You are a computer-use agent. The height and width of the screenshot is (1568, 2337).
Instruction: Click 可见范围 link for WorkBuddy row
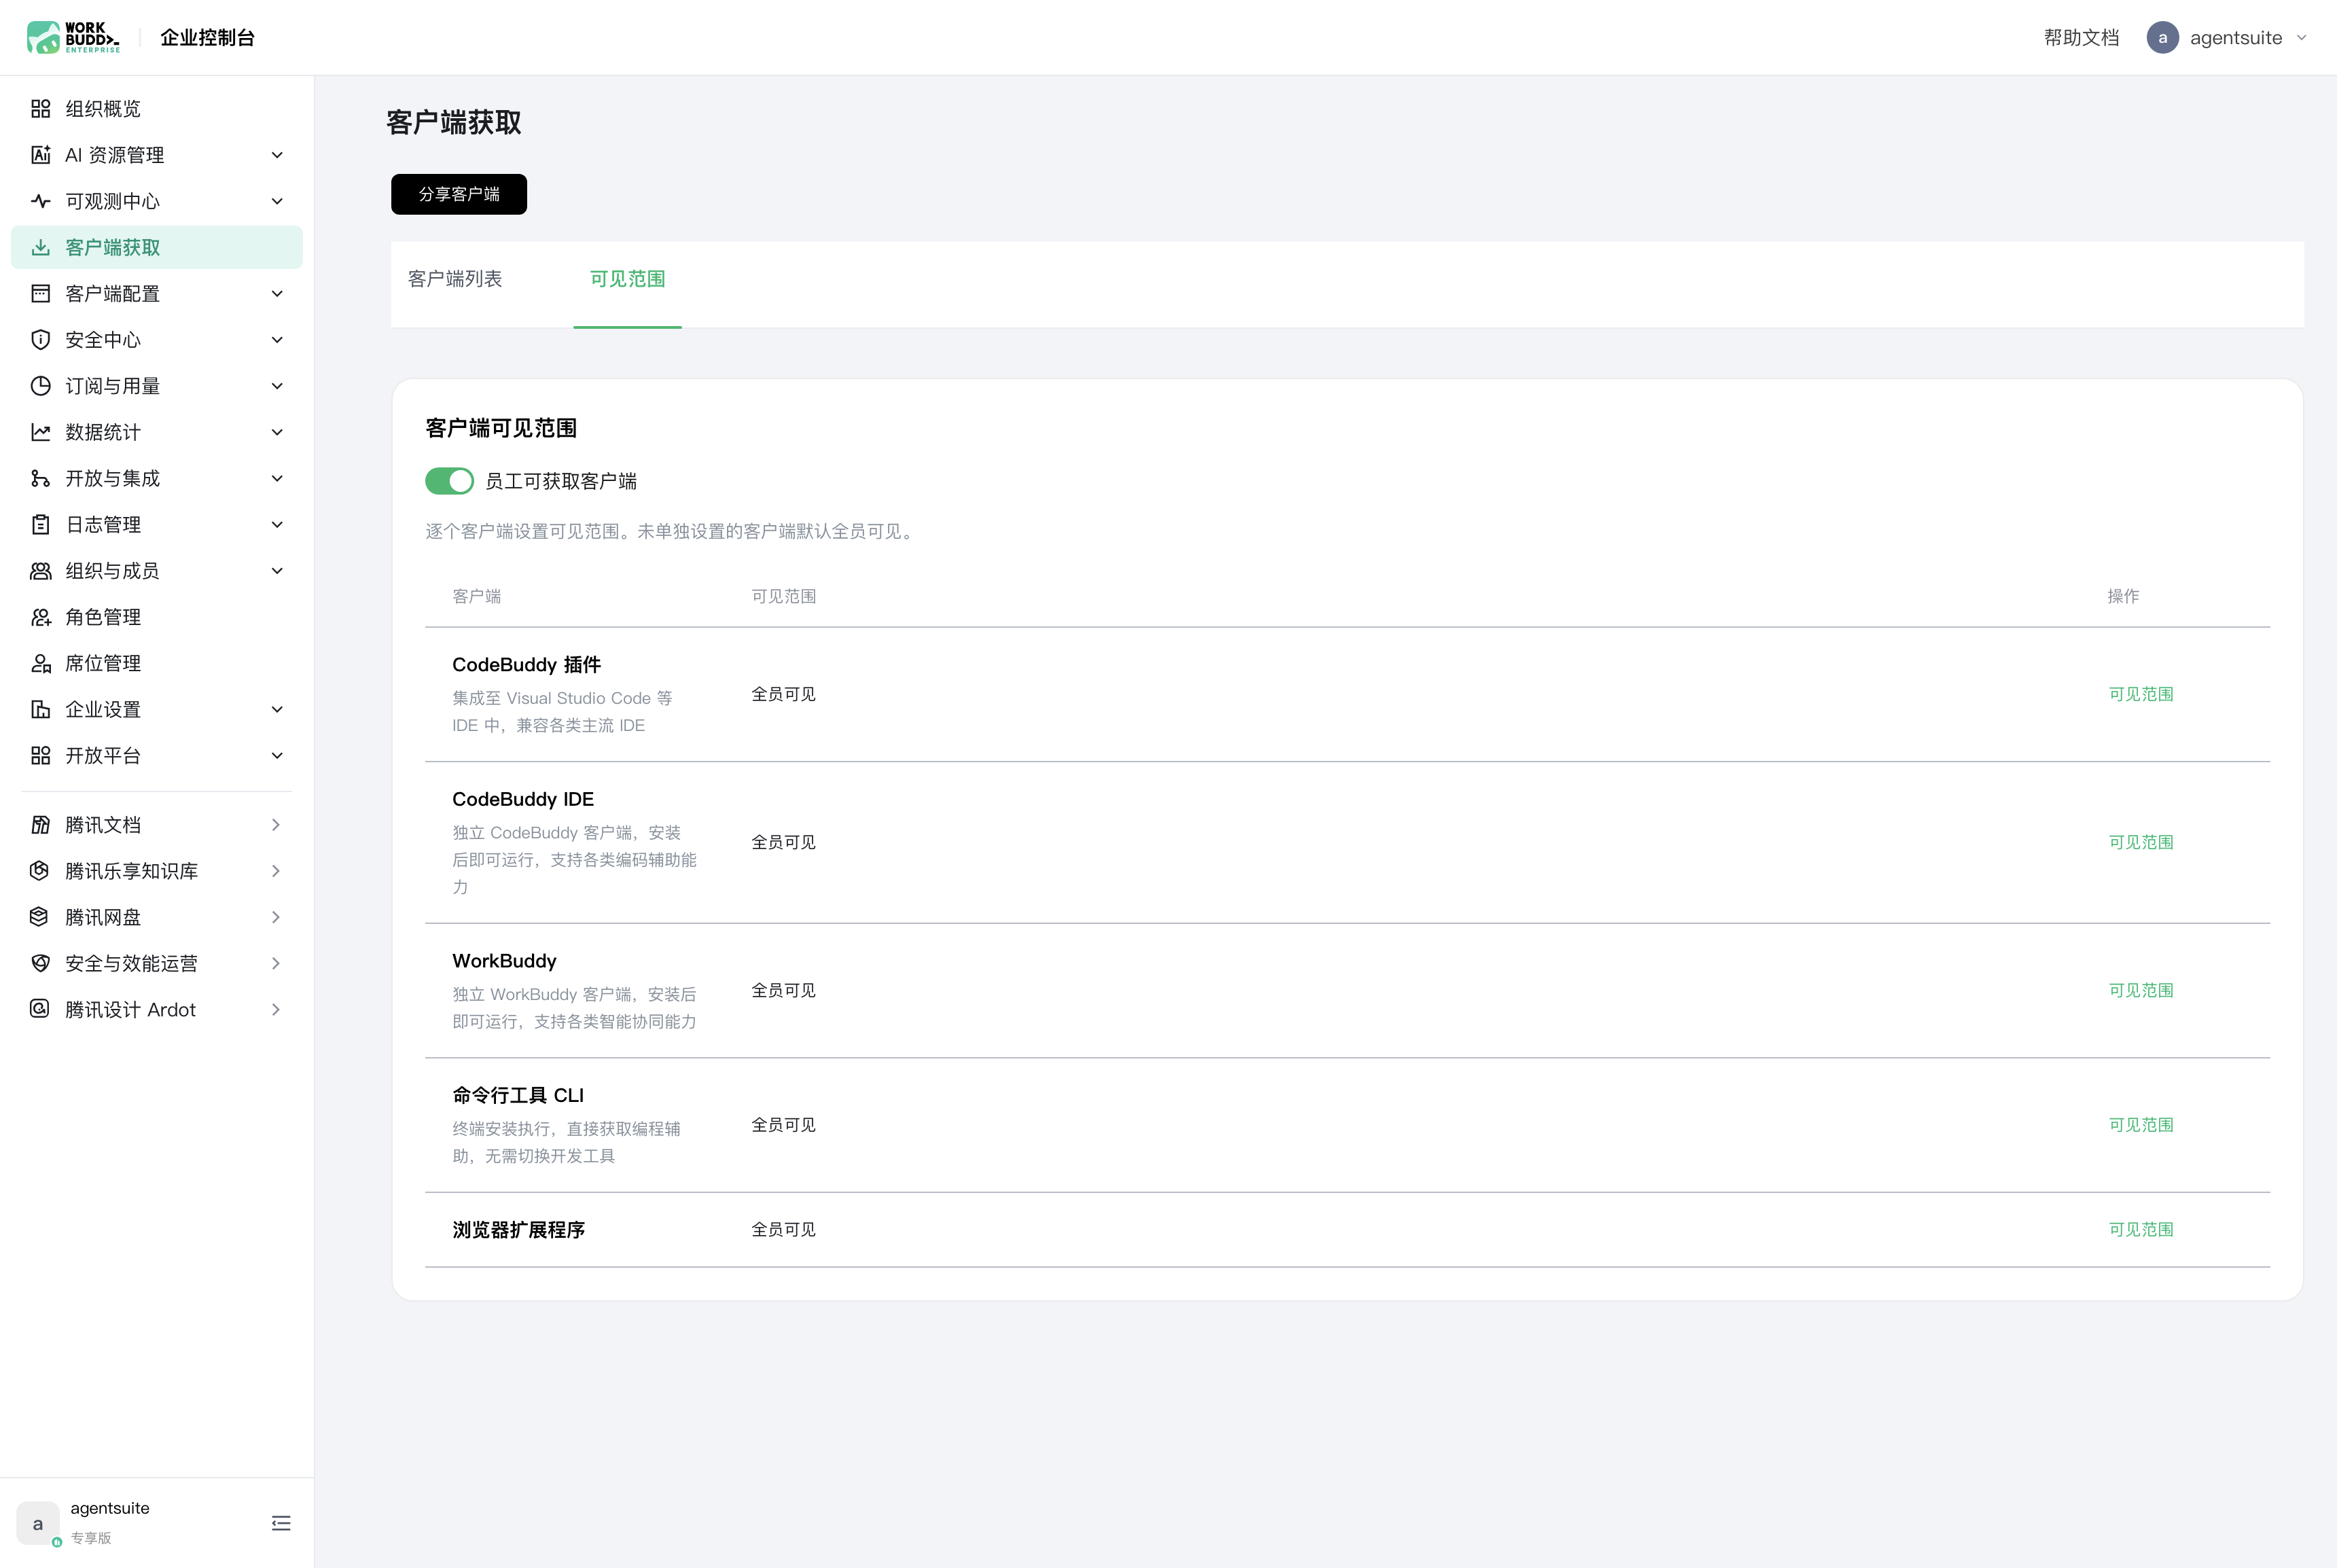[2141, 990]
